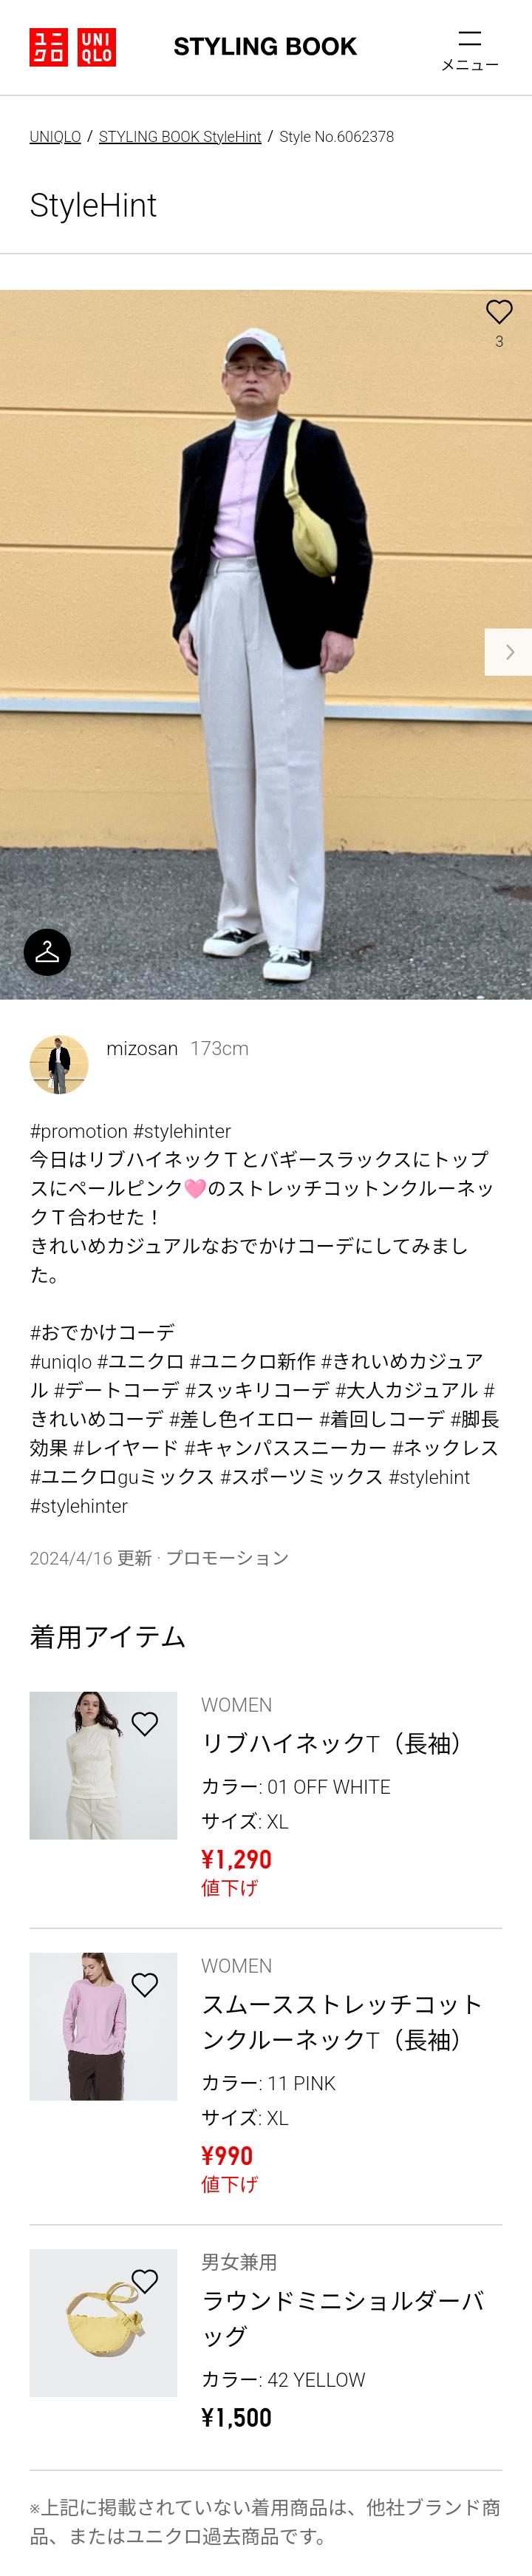Click the UNIQLO English red logo
The height and width of the screenshot is (2576, 532).
(x=96, y=47)
